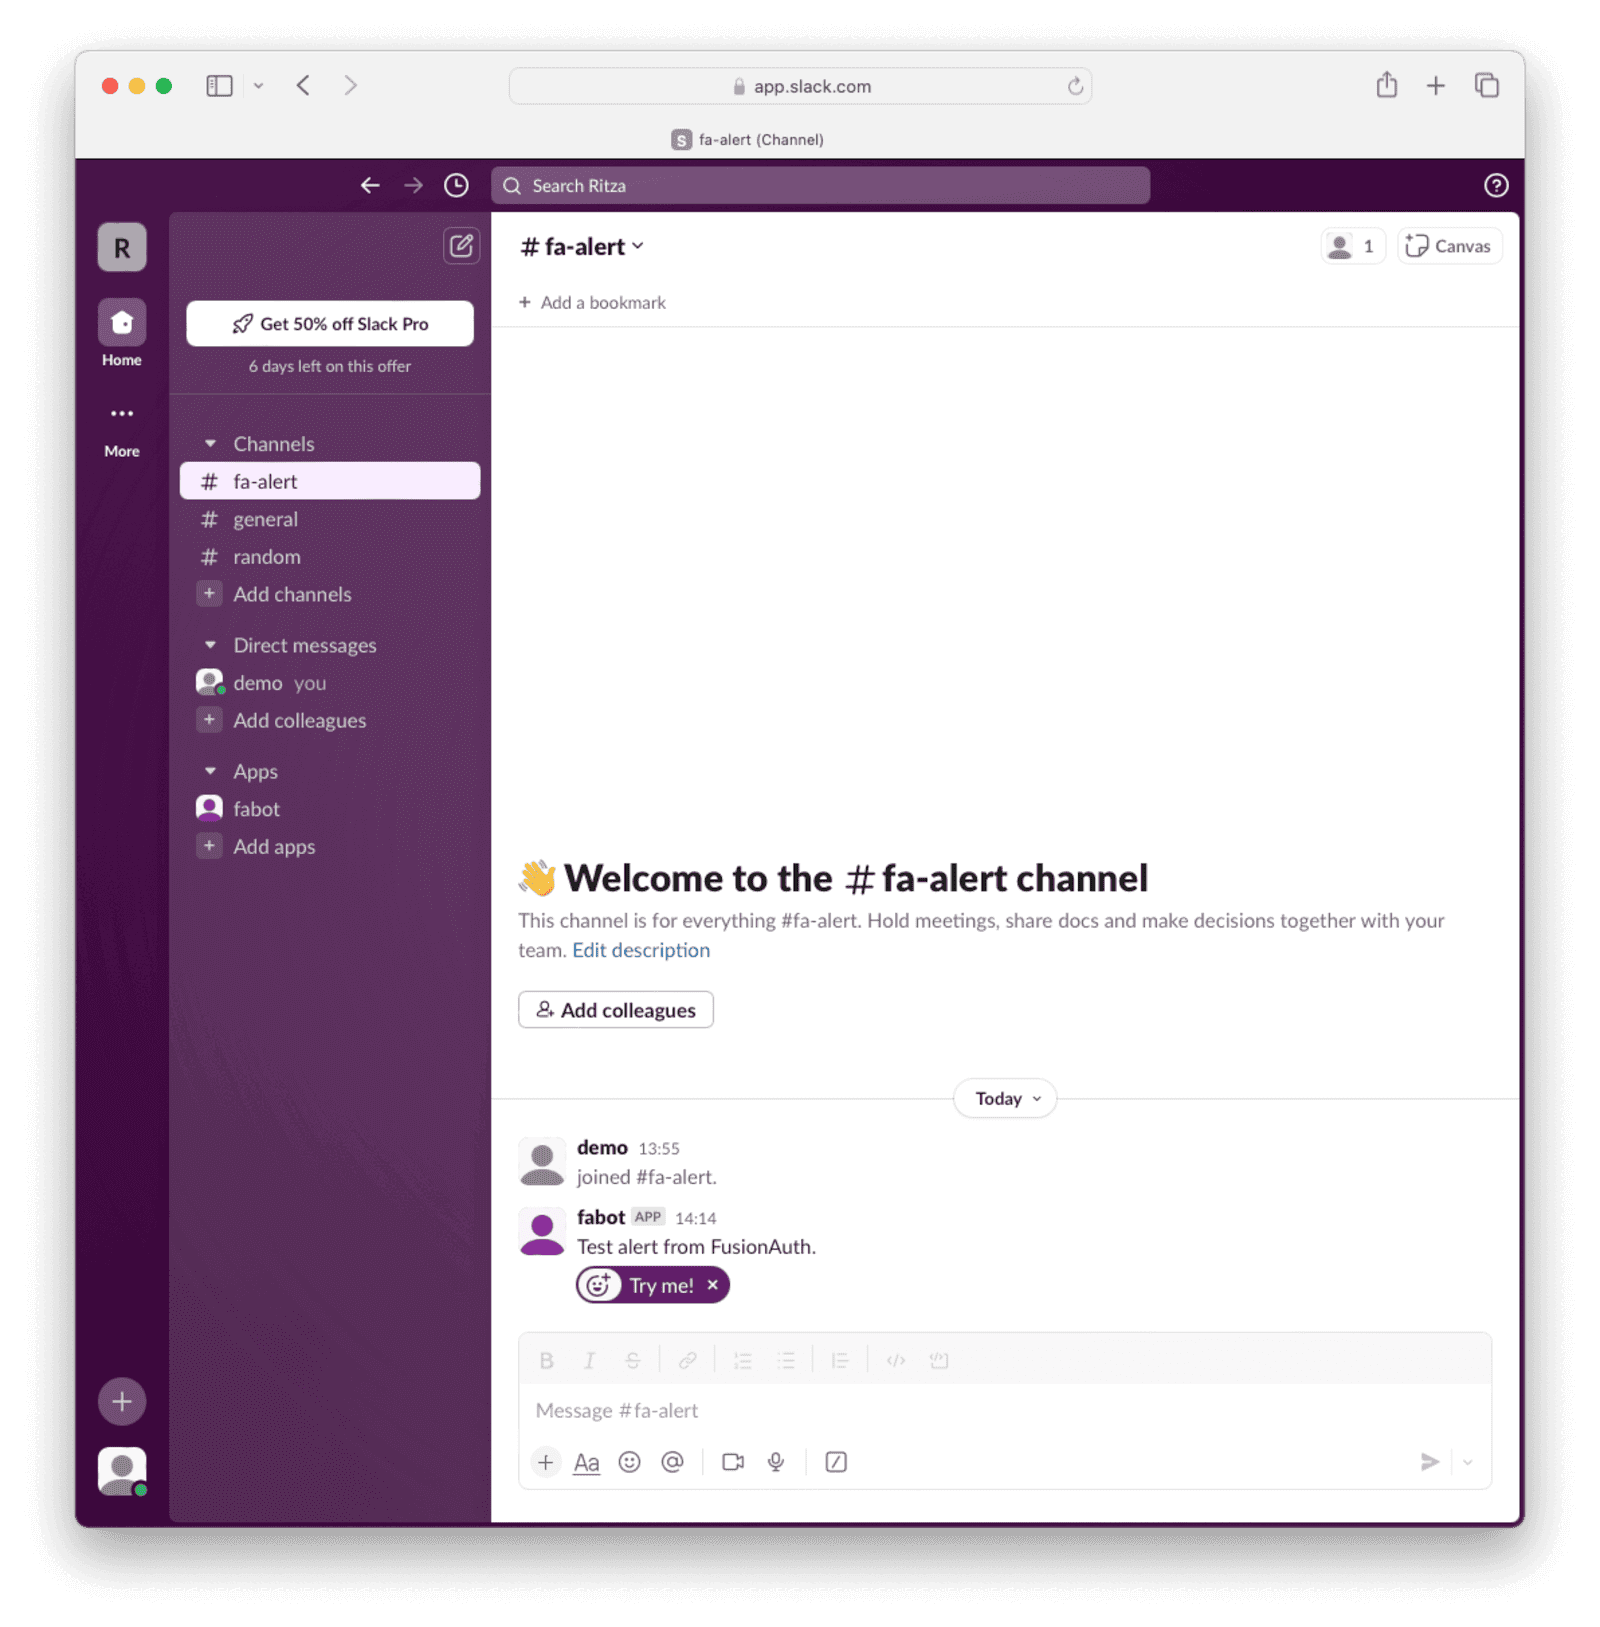The width and height of the screenshot is (1600, 1627).
Task: Open direct message with demo
Action: 330,683
